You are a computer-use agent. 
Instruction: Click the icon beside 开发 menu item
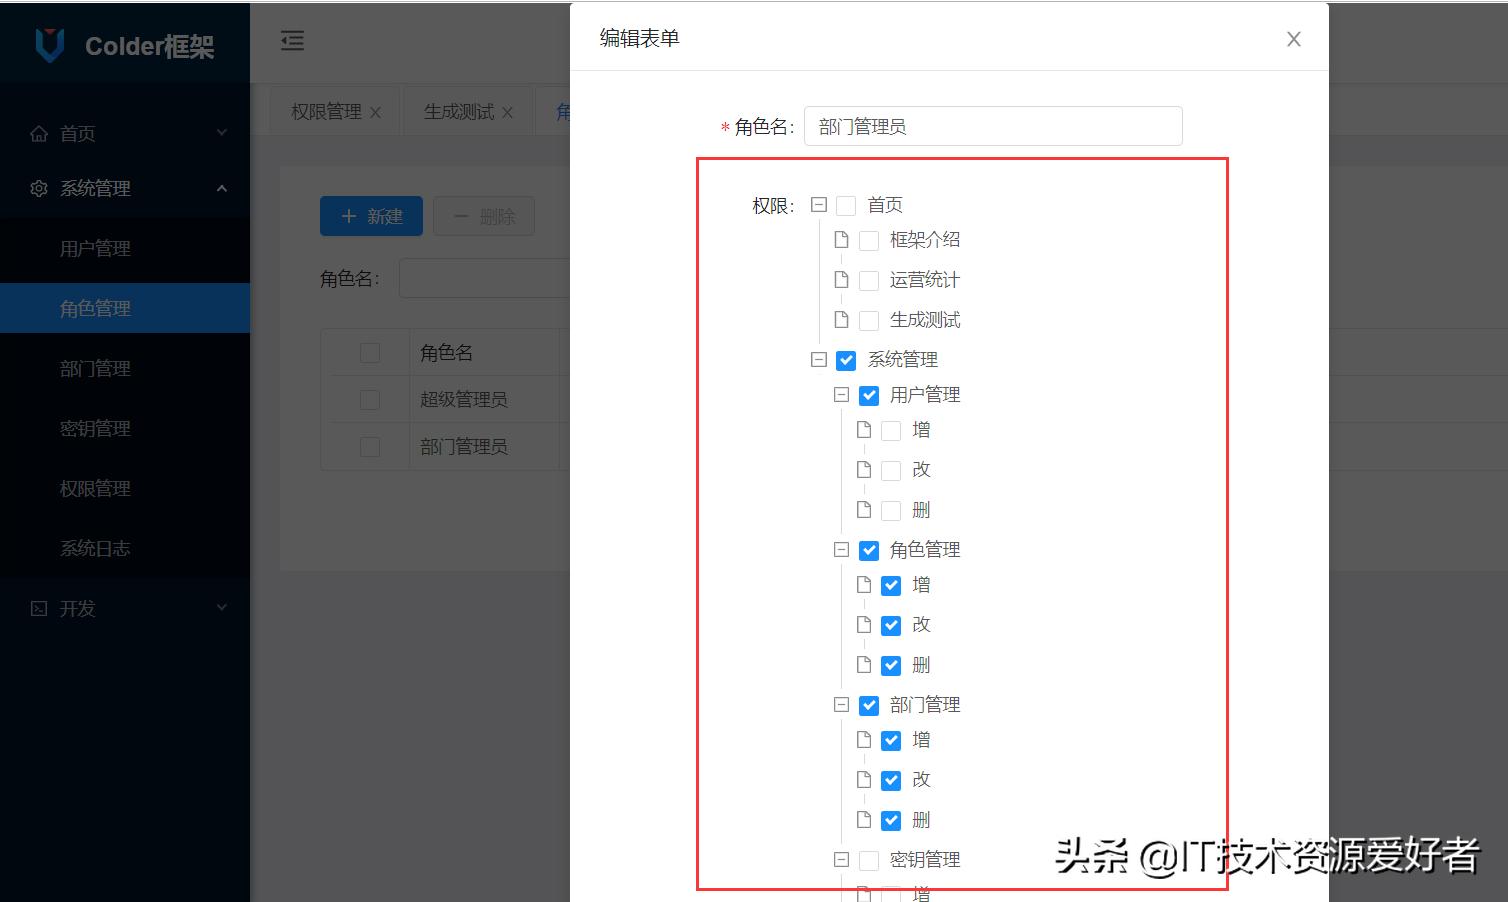point(38,608)
